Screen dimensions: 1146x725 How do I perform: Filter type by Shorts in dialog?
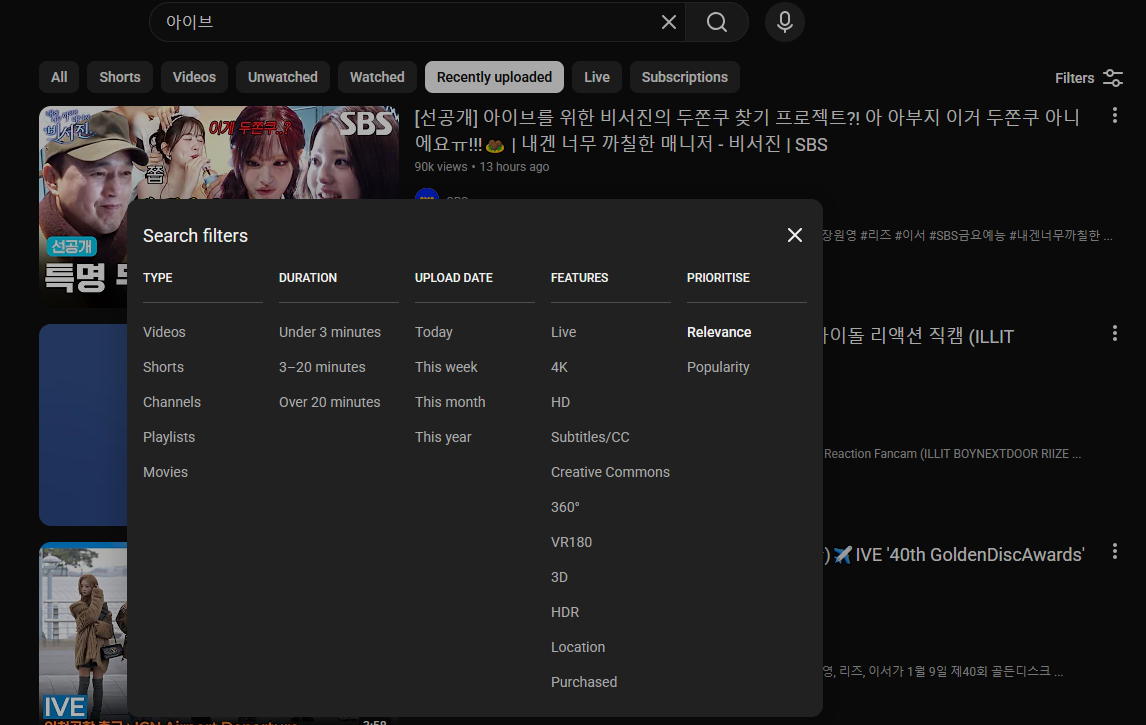(x=164, y=367)
